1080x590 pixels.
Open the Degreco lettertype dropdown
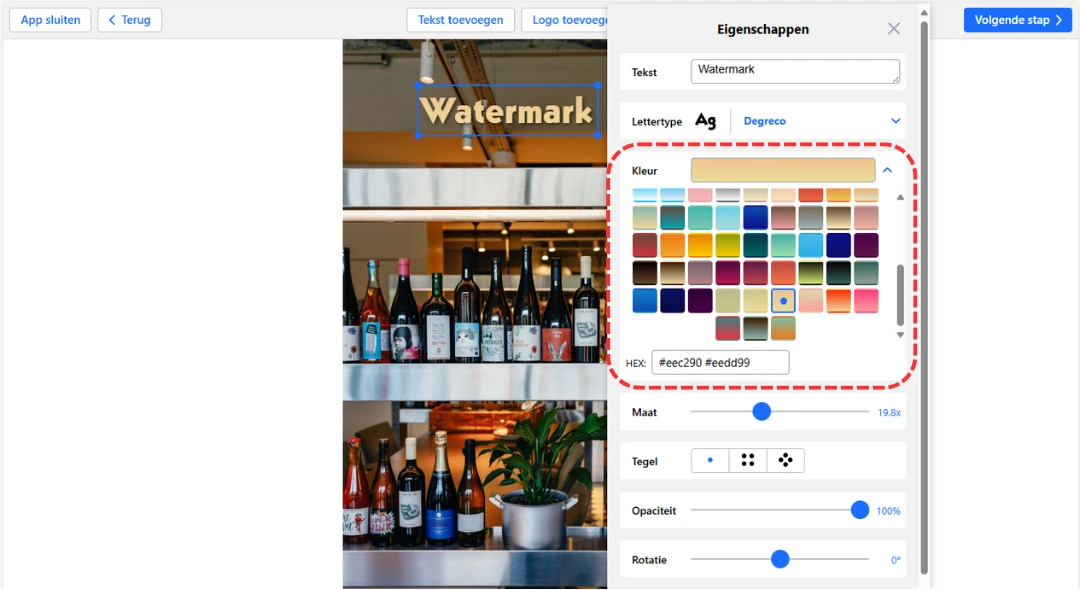(x=764, y=120)
